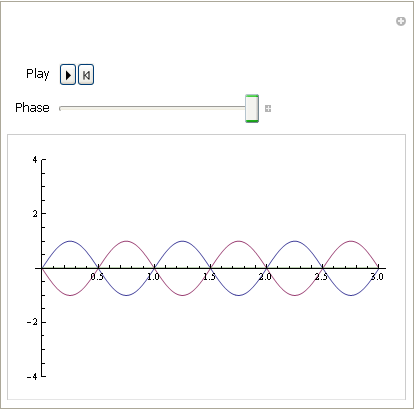Click the "Play" label text

pyautogui.click(x=38, y=74)
